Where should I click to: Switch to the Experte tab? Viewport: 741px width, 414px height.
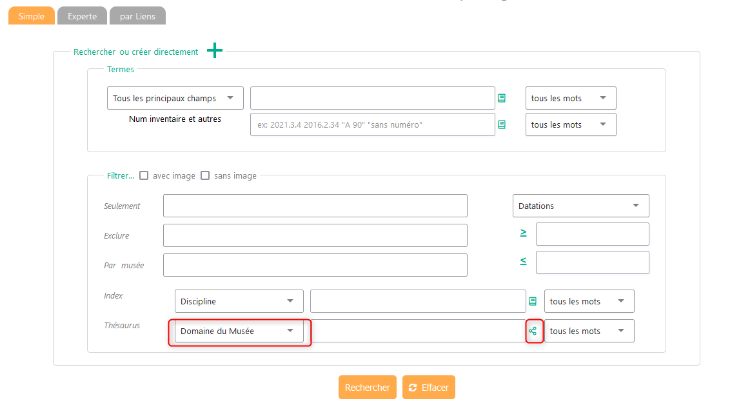coord(81,17)
